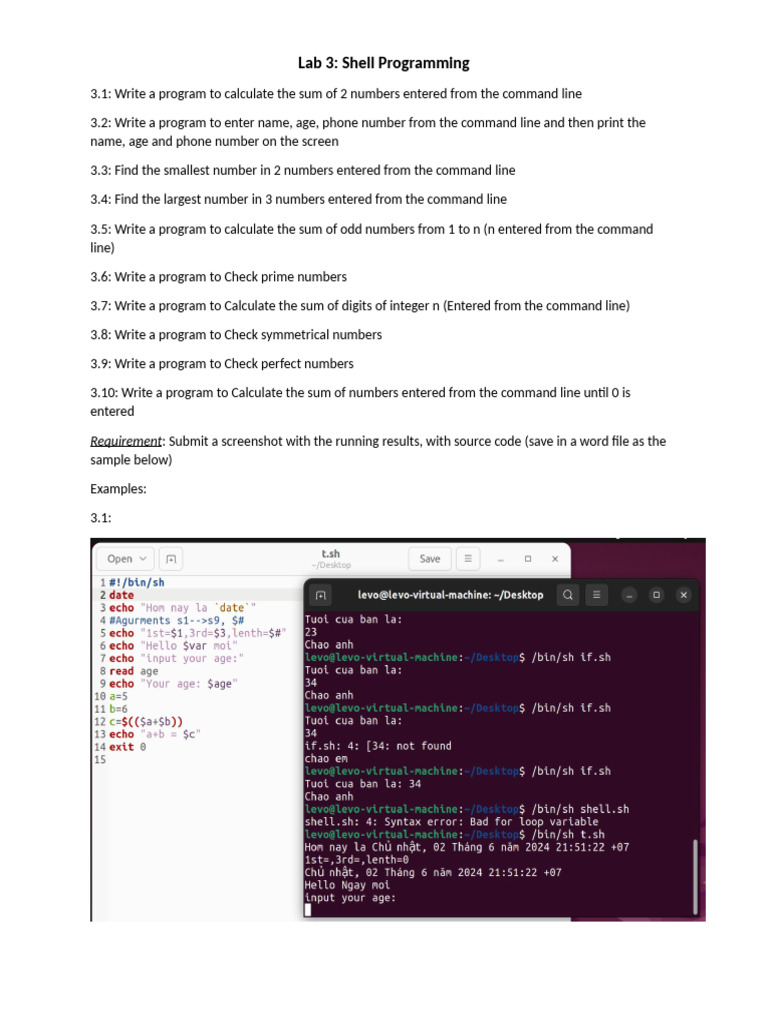Click exercise 3.1 about sum of 2 numbers
The width and height of the screenshot is (768, 1024).
tap(336, 93)
